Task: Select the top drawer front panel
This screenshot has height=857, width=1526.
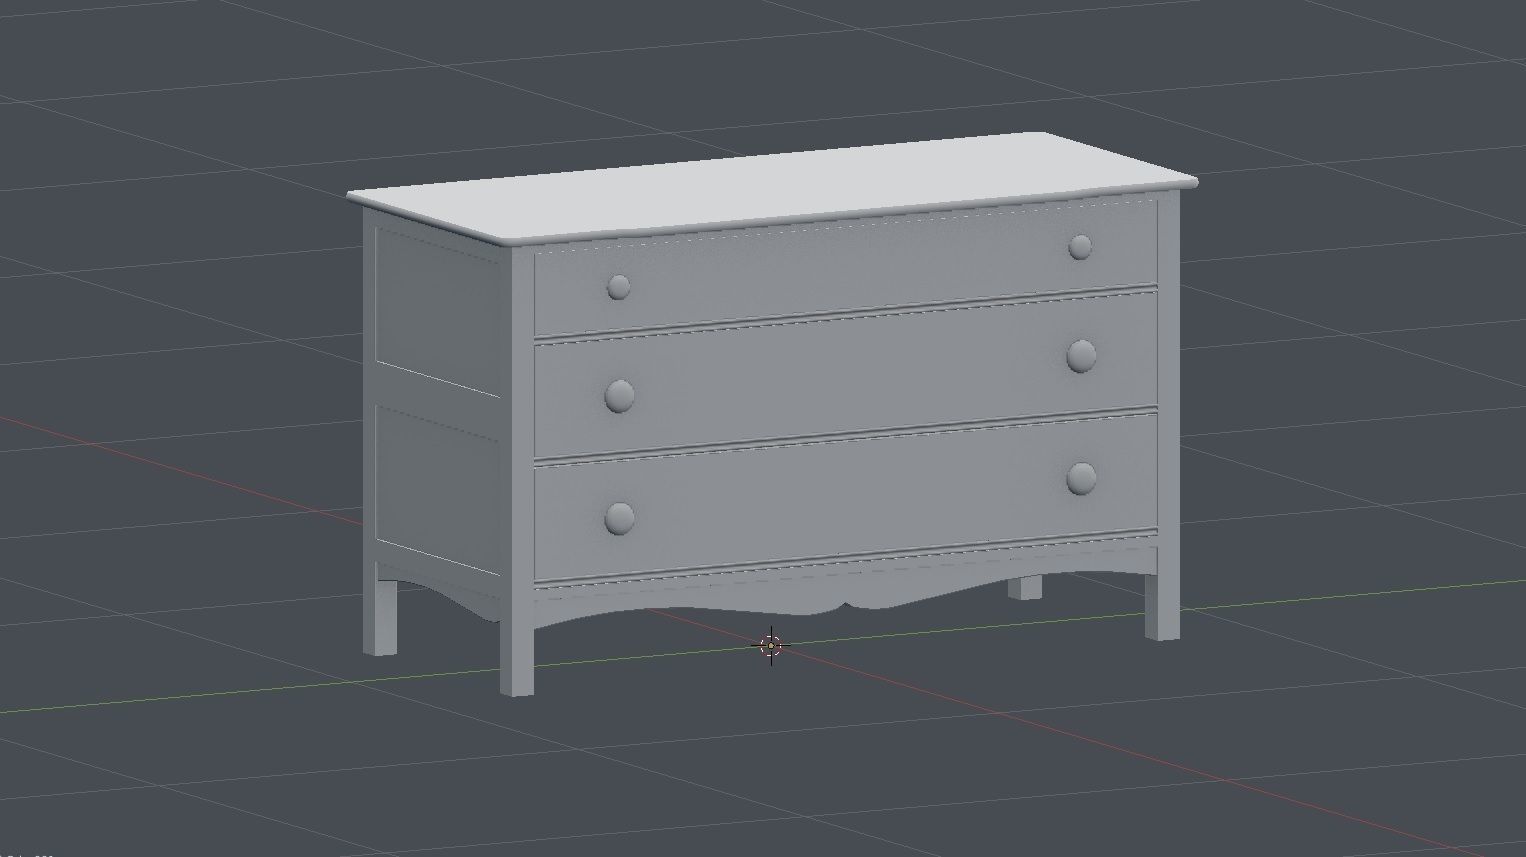Action: [846, 268]
